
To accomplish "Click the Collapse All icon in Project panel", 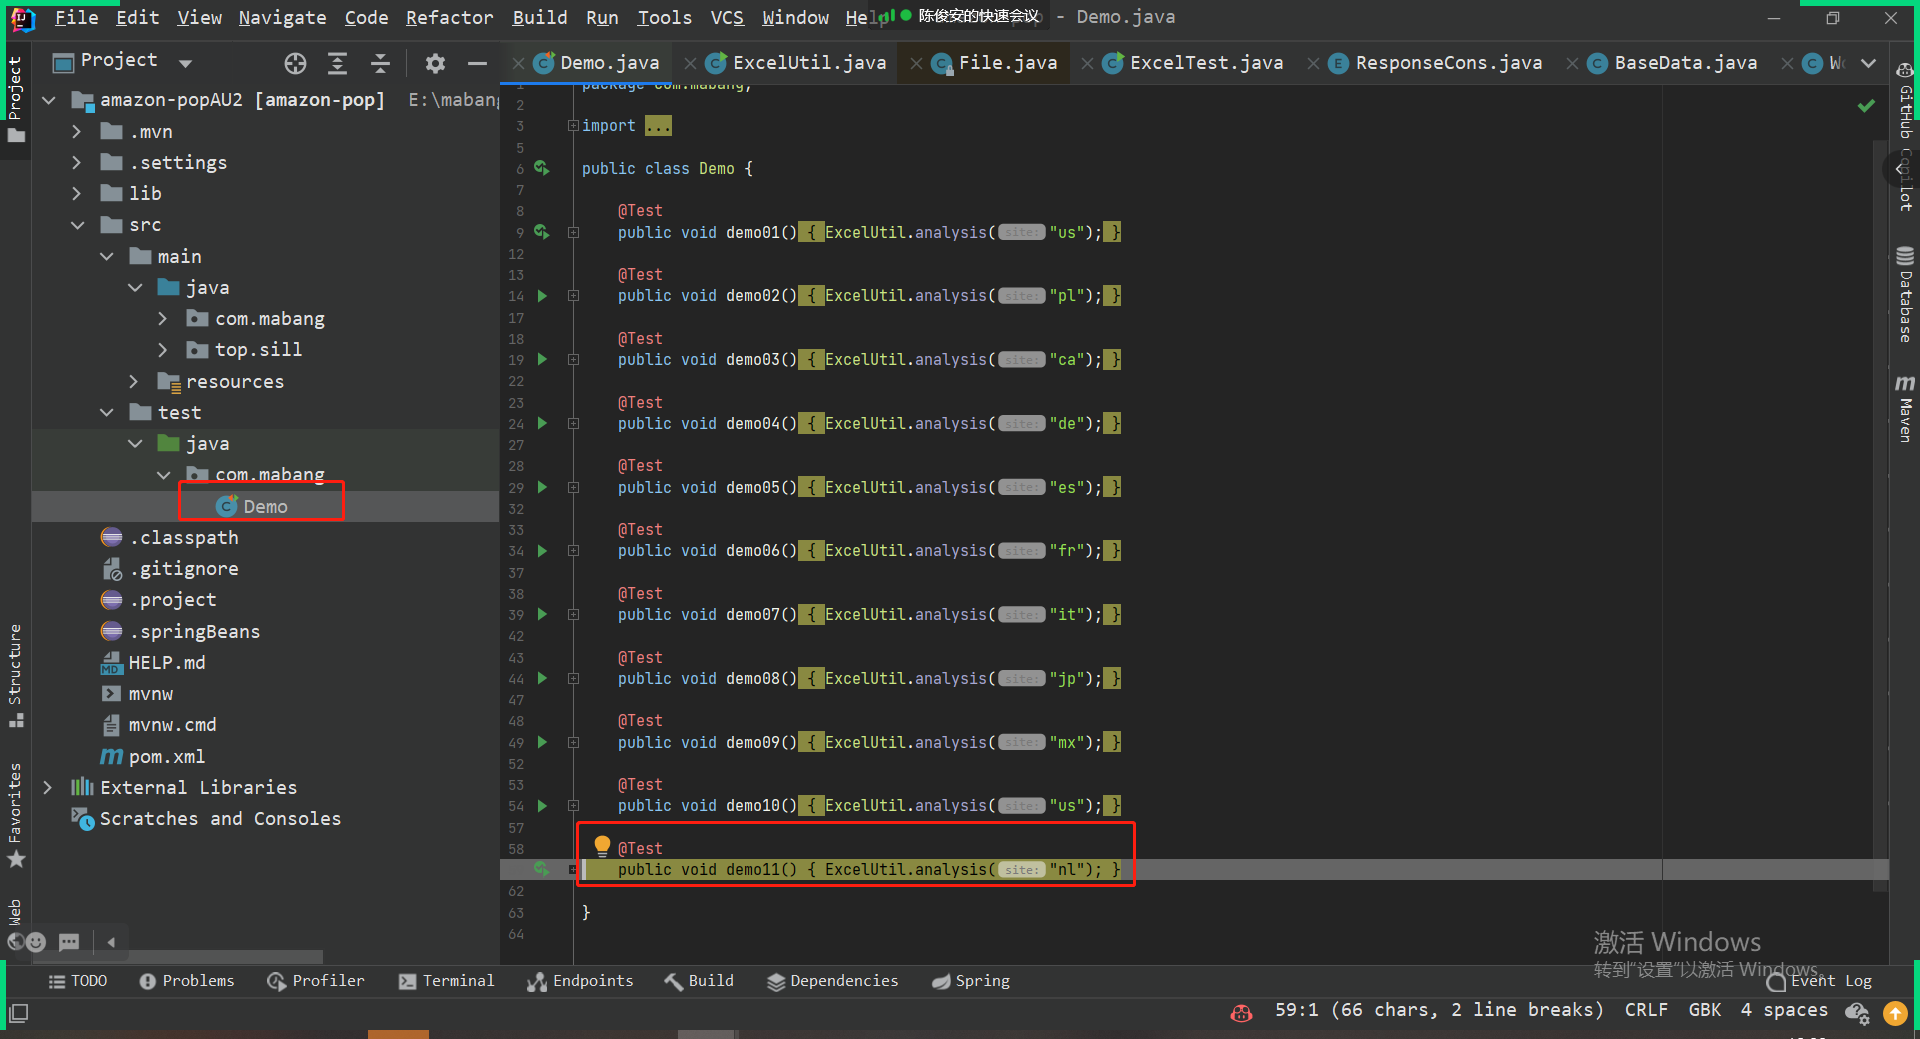I will pyautogui.click(x=380, y=64).
